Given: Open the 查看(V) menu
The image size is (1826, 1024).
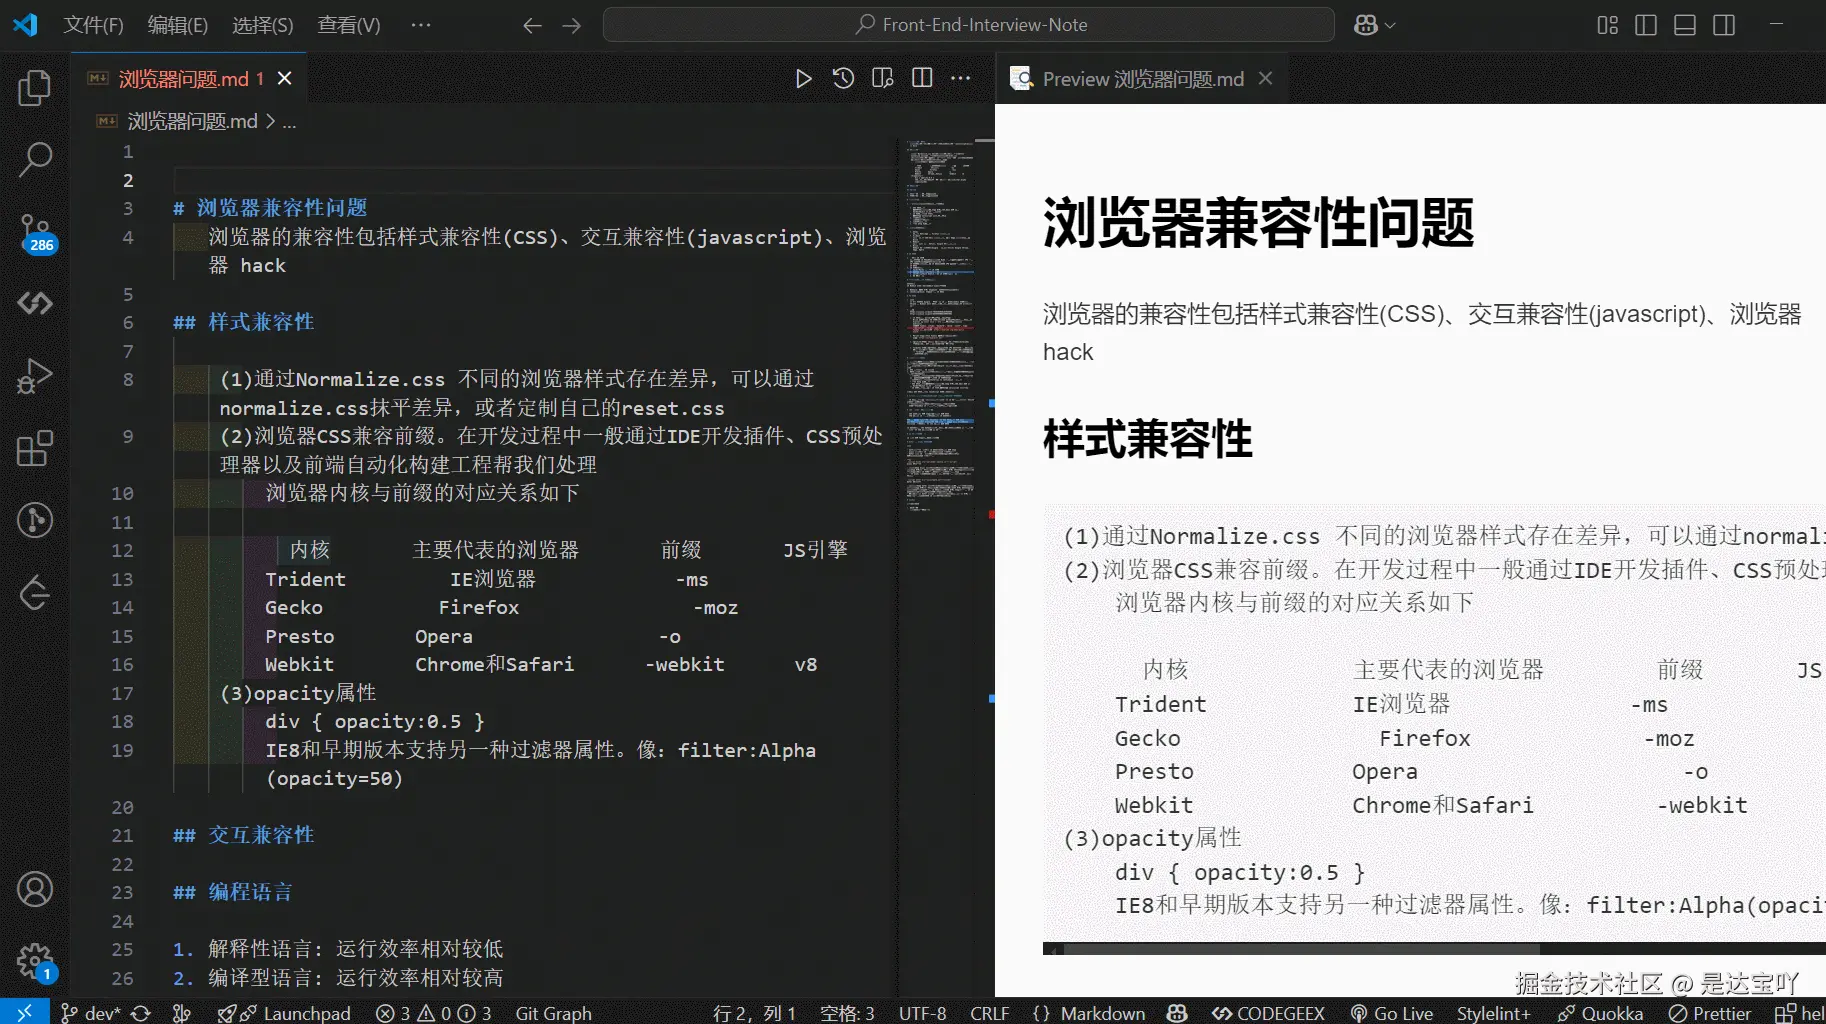Looking at the screenshot, I should pyautogui.click(x=348, y=25).
